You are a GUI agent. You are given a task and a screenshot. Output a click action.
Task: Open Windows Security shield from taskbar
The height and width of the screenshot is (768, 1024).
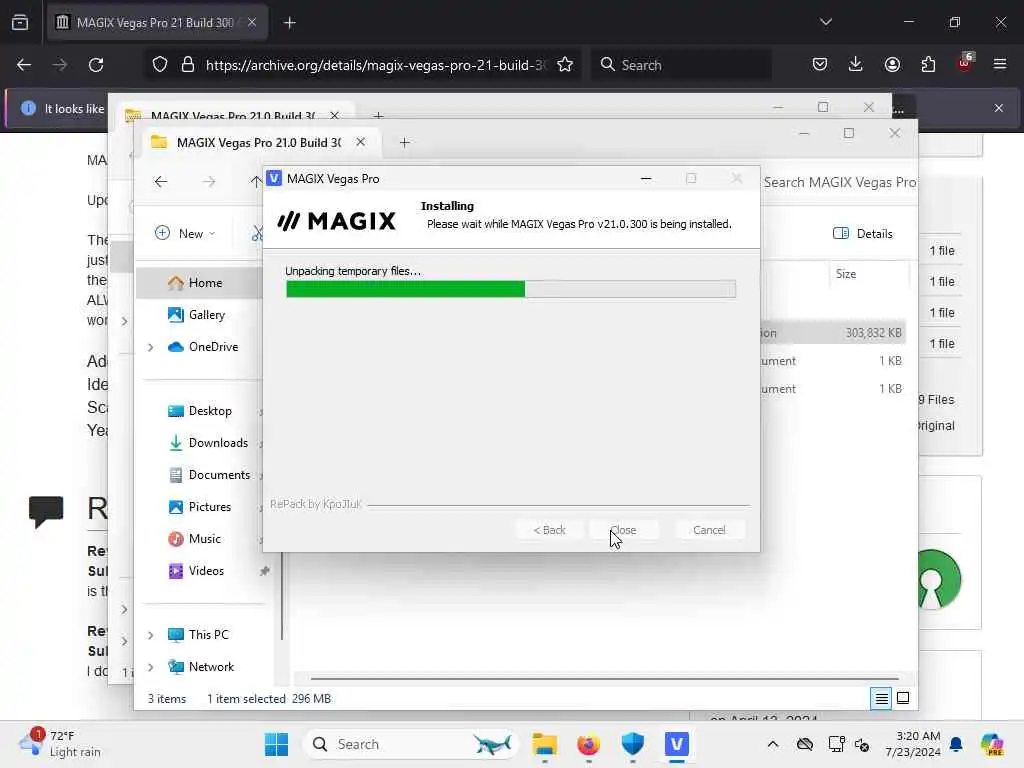tap(633, 744)
